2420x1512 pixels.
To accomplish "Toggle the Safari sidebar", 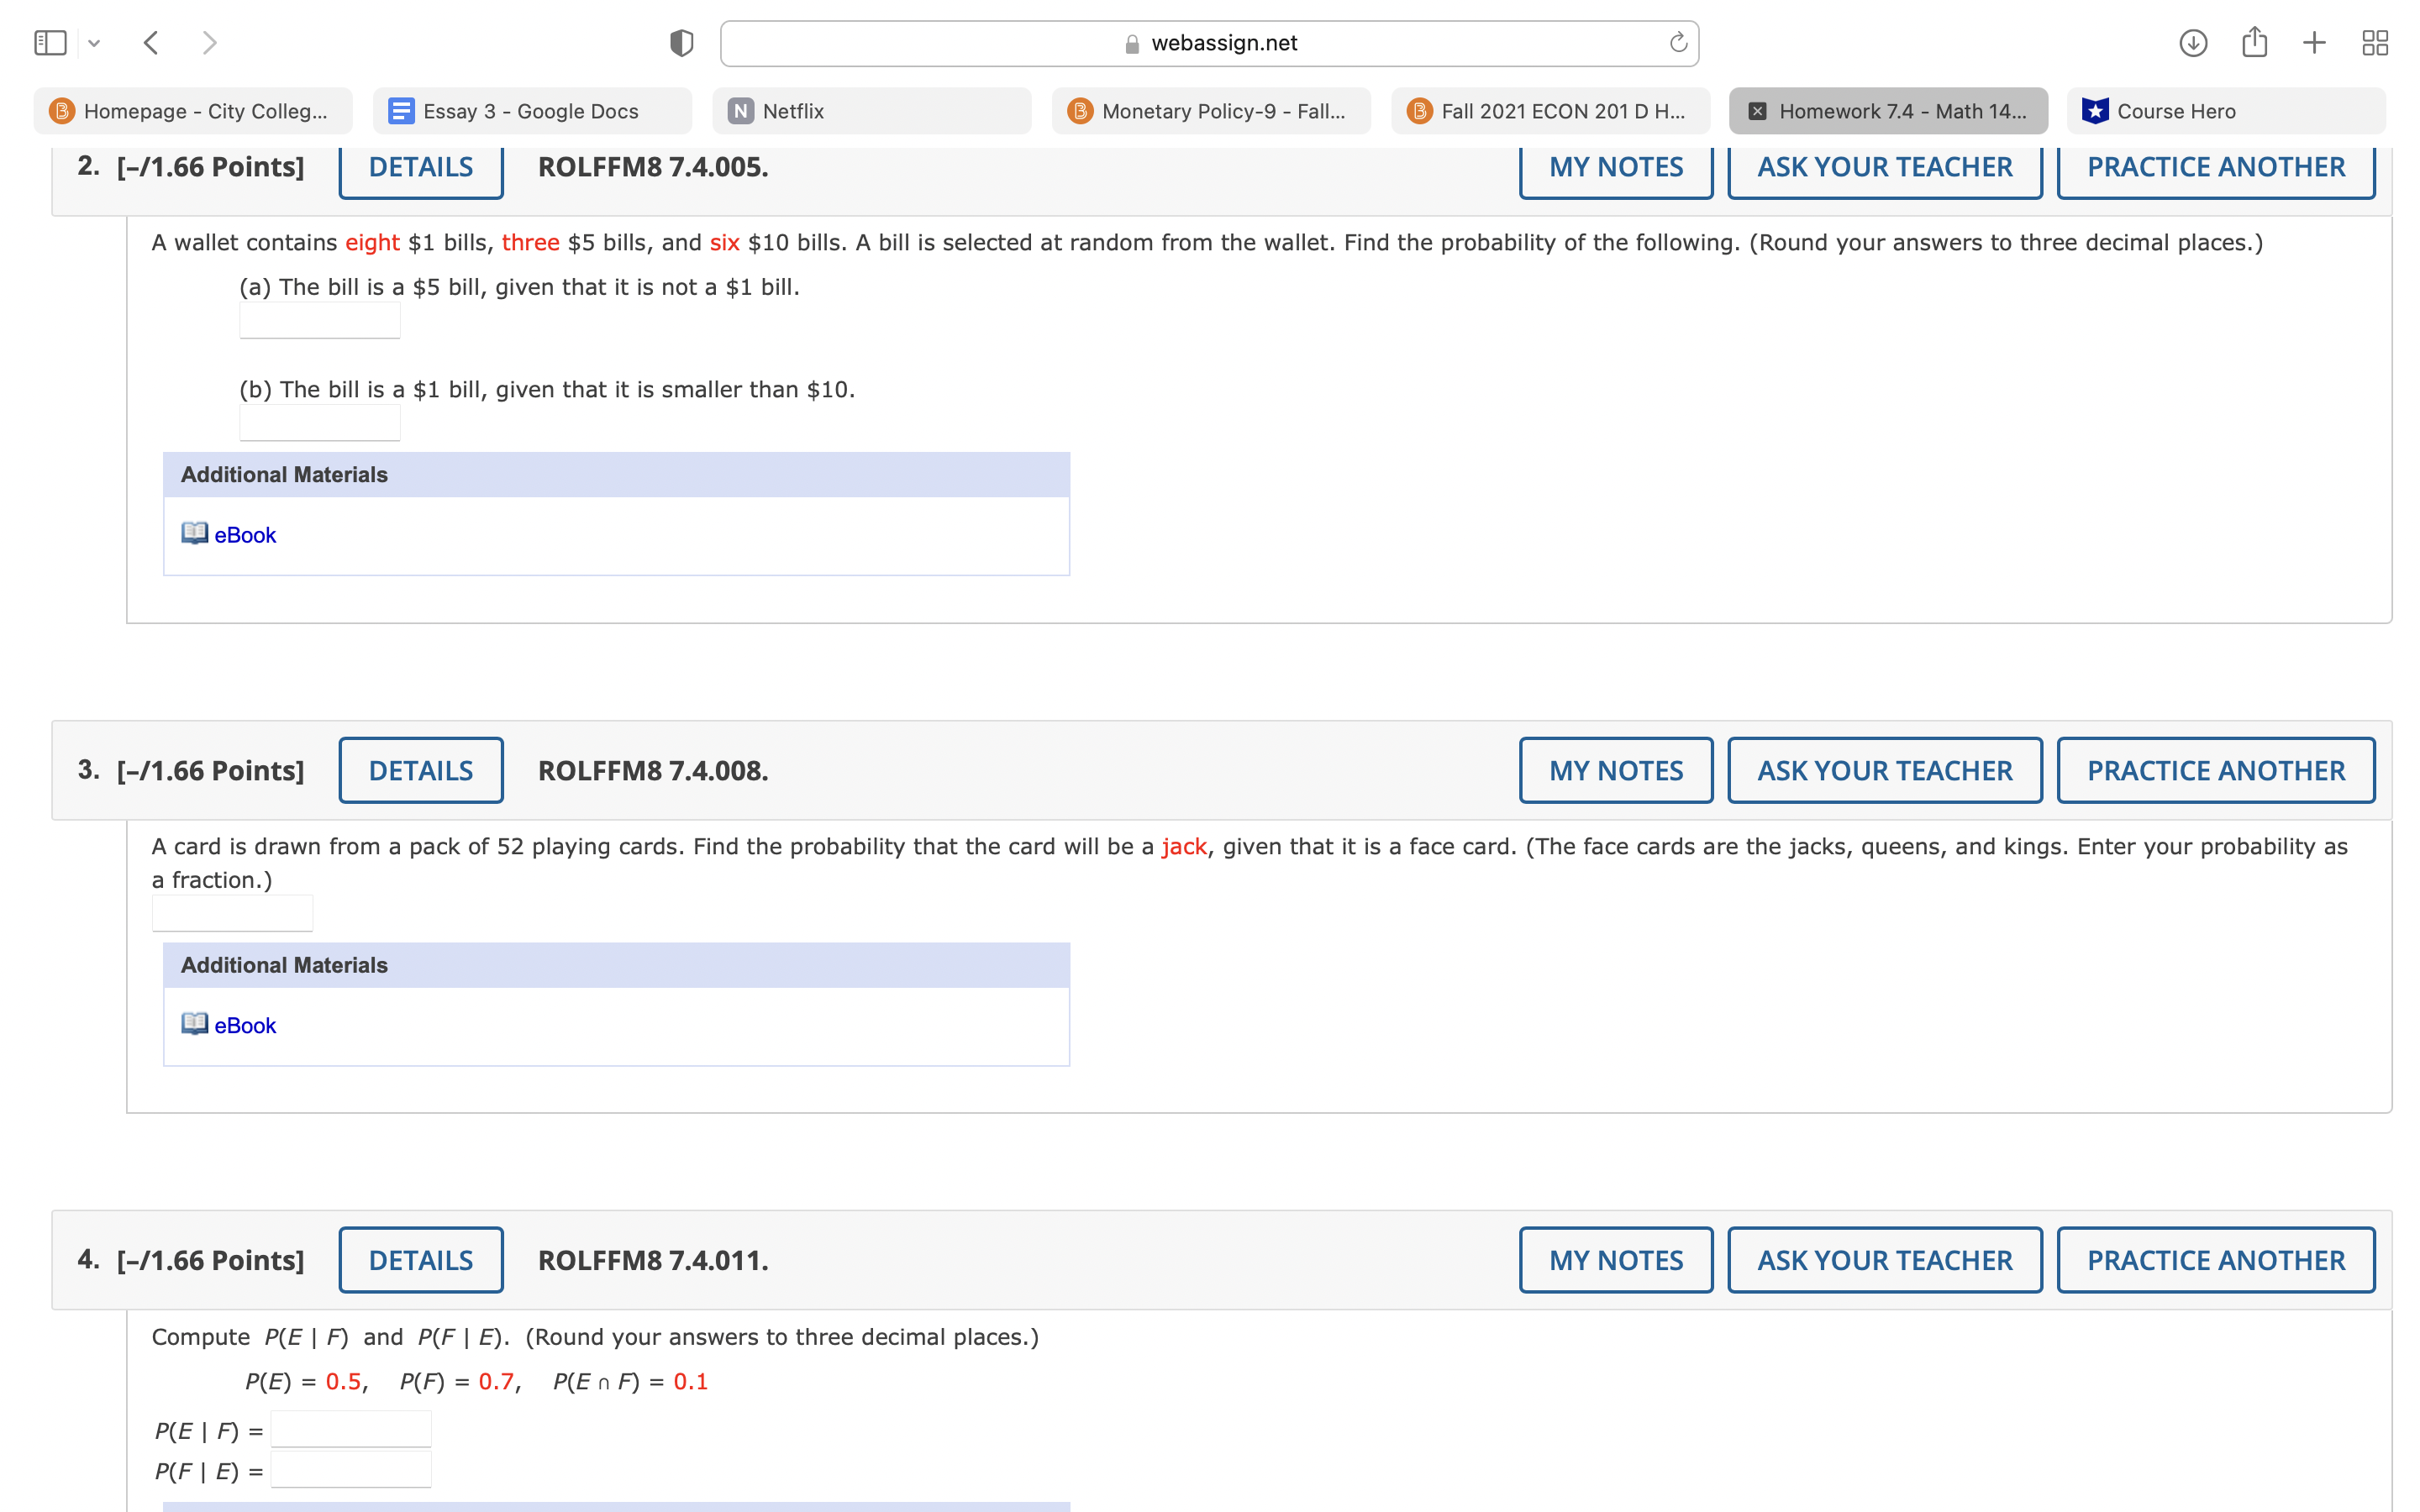I will click(x=52, y=42).
